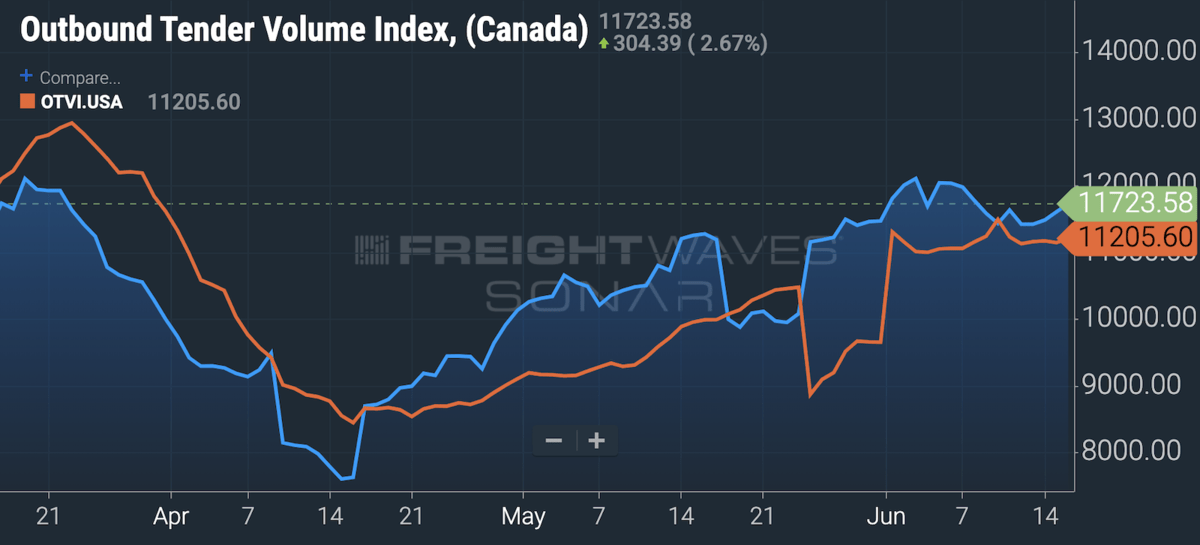Select the orange OTVI.USA color swatch
This screenshot has width=1200, height=545.
click(27, 101)
